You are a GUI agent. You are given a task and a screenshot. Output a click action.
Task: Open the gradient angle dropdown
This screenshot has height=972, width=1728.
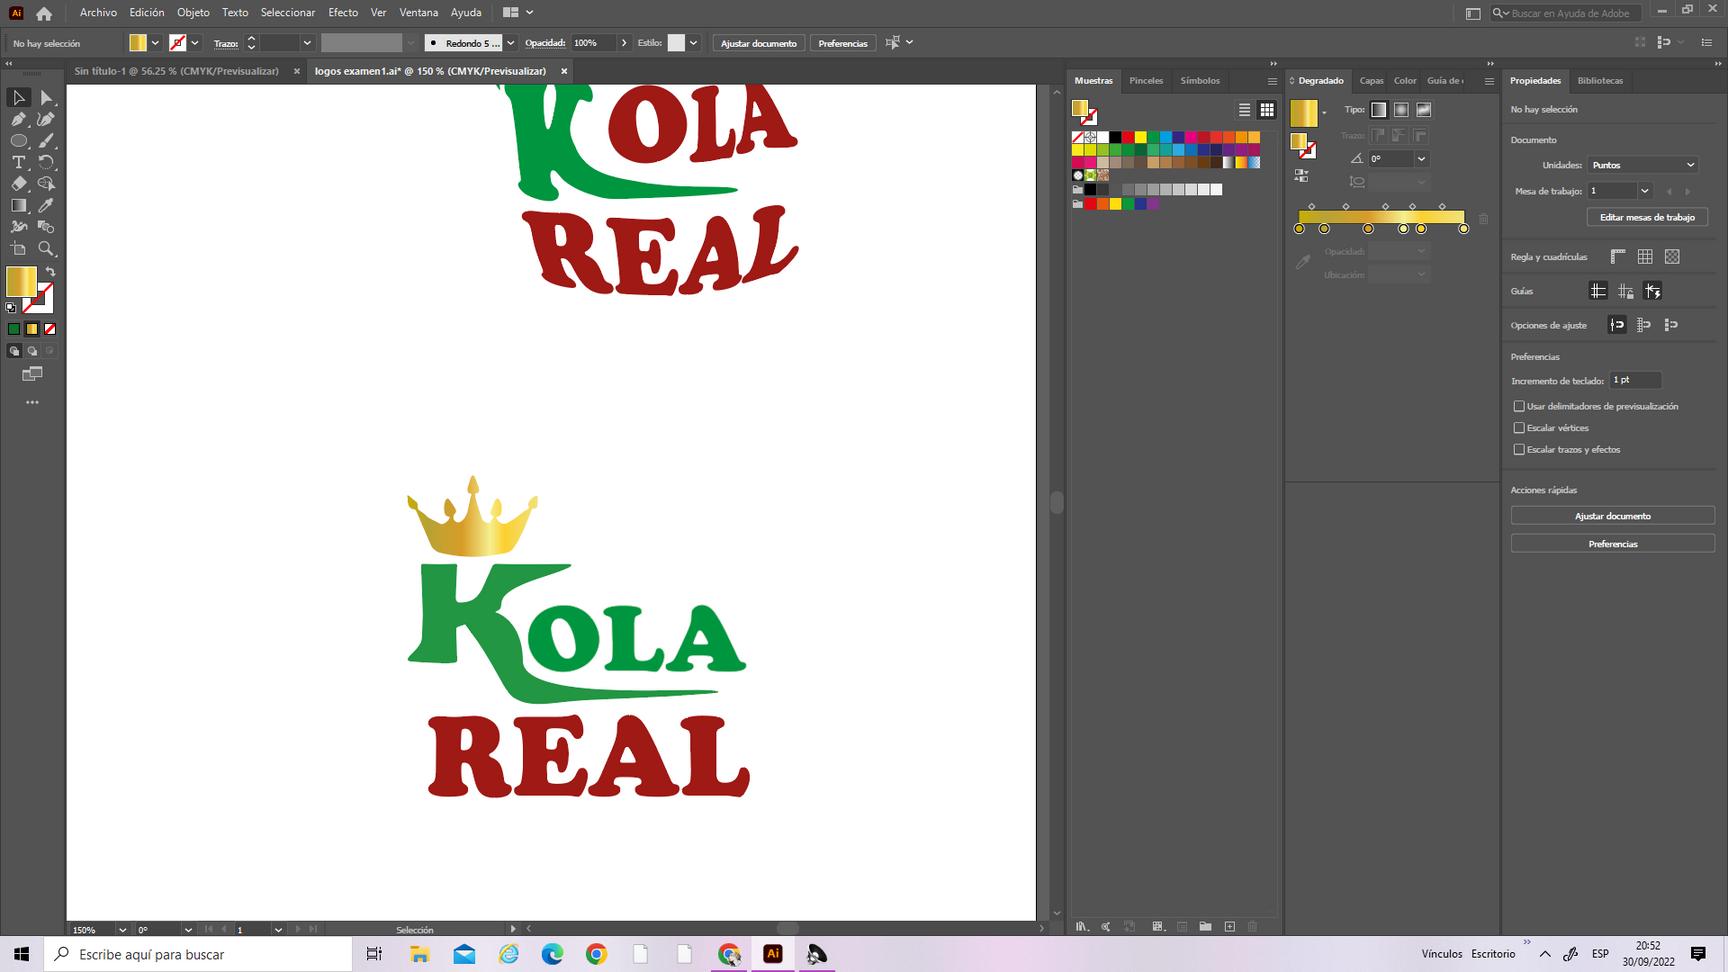point(1421,159)
